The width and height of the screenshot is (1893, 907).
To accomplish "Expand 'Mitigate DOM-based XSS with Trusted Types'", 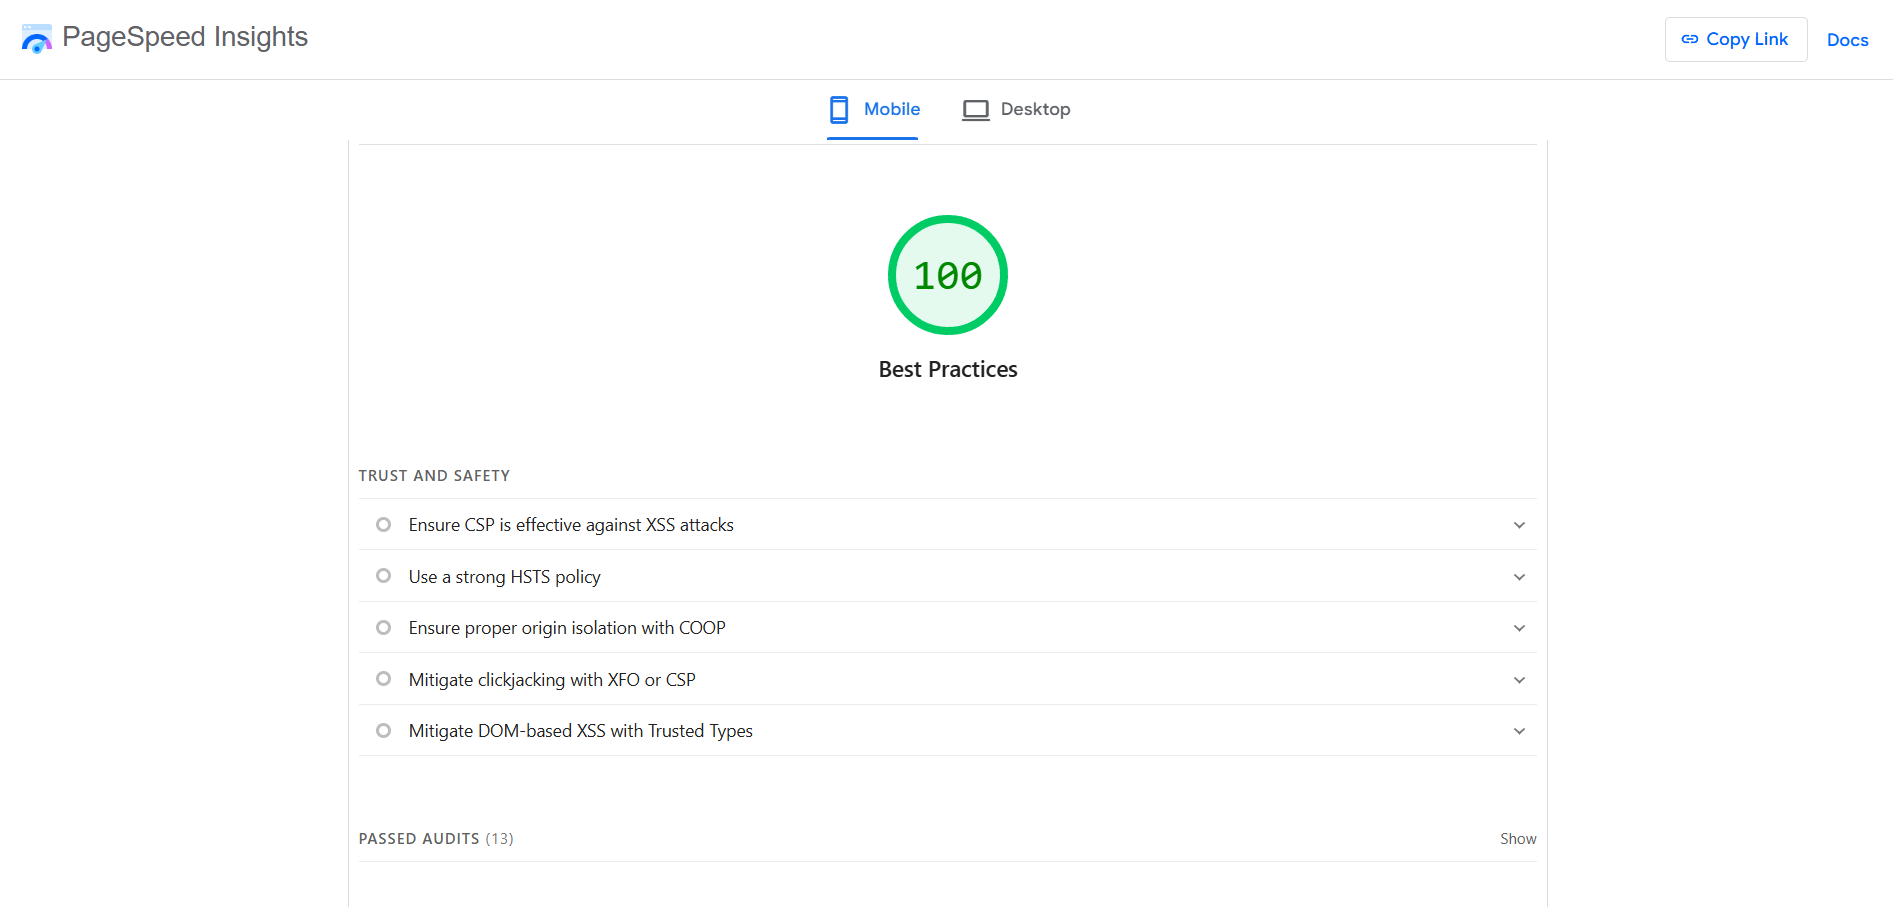I will pyautogui.click(x=1519, y=730).
